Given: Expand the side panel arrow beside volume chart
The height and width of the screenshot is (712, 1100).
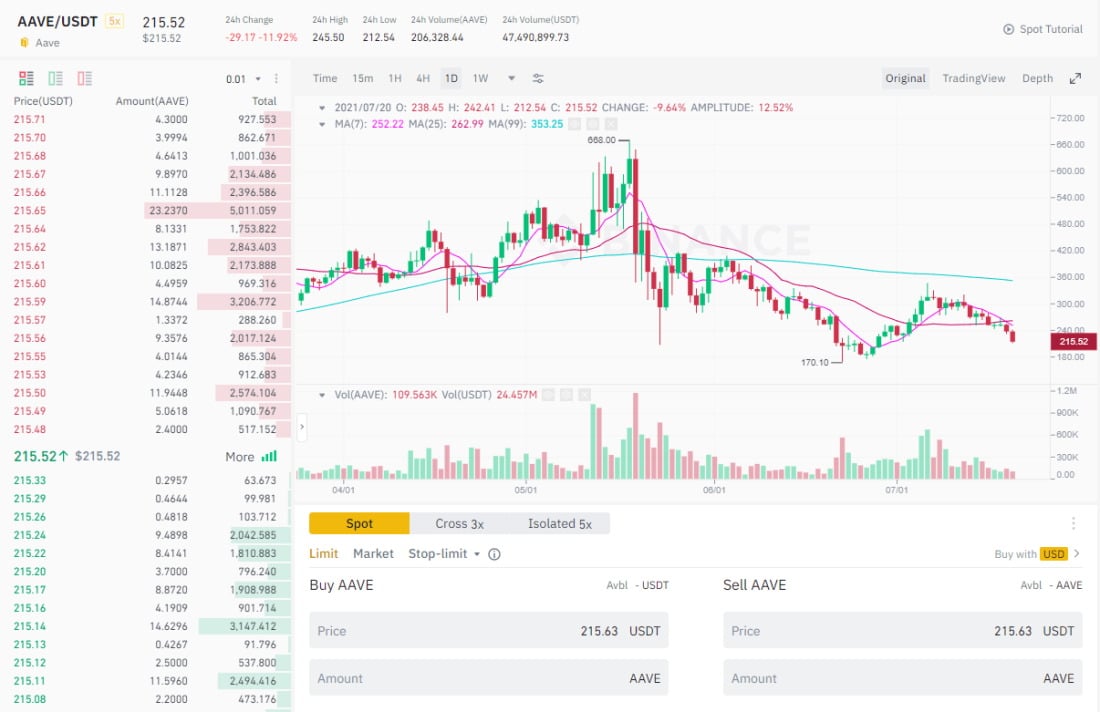Looking at the screenshot, I should pos(302,427).
